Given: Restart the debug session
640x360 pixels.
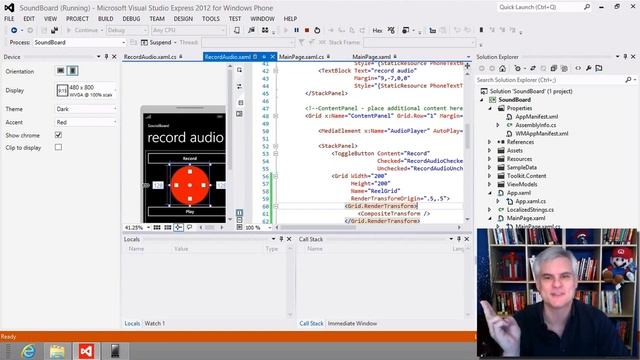Looking at the screenshot, I should coord(317,30).
